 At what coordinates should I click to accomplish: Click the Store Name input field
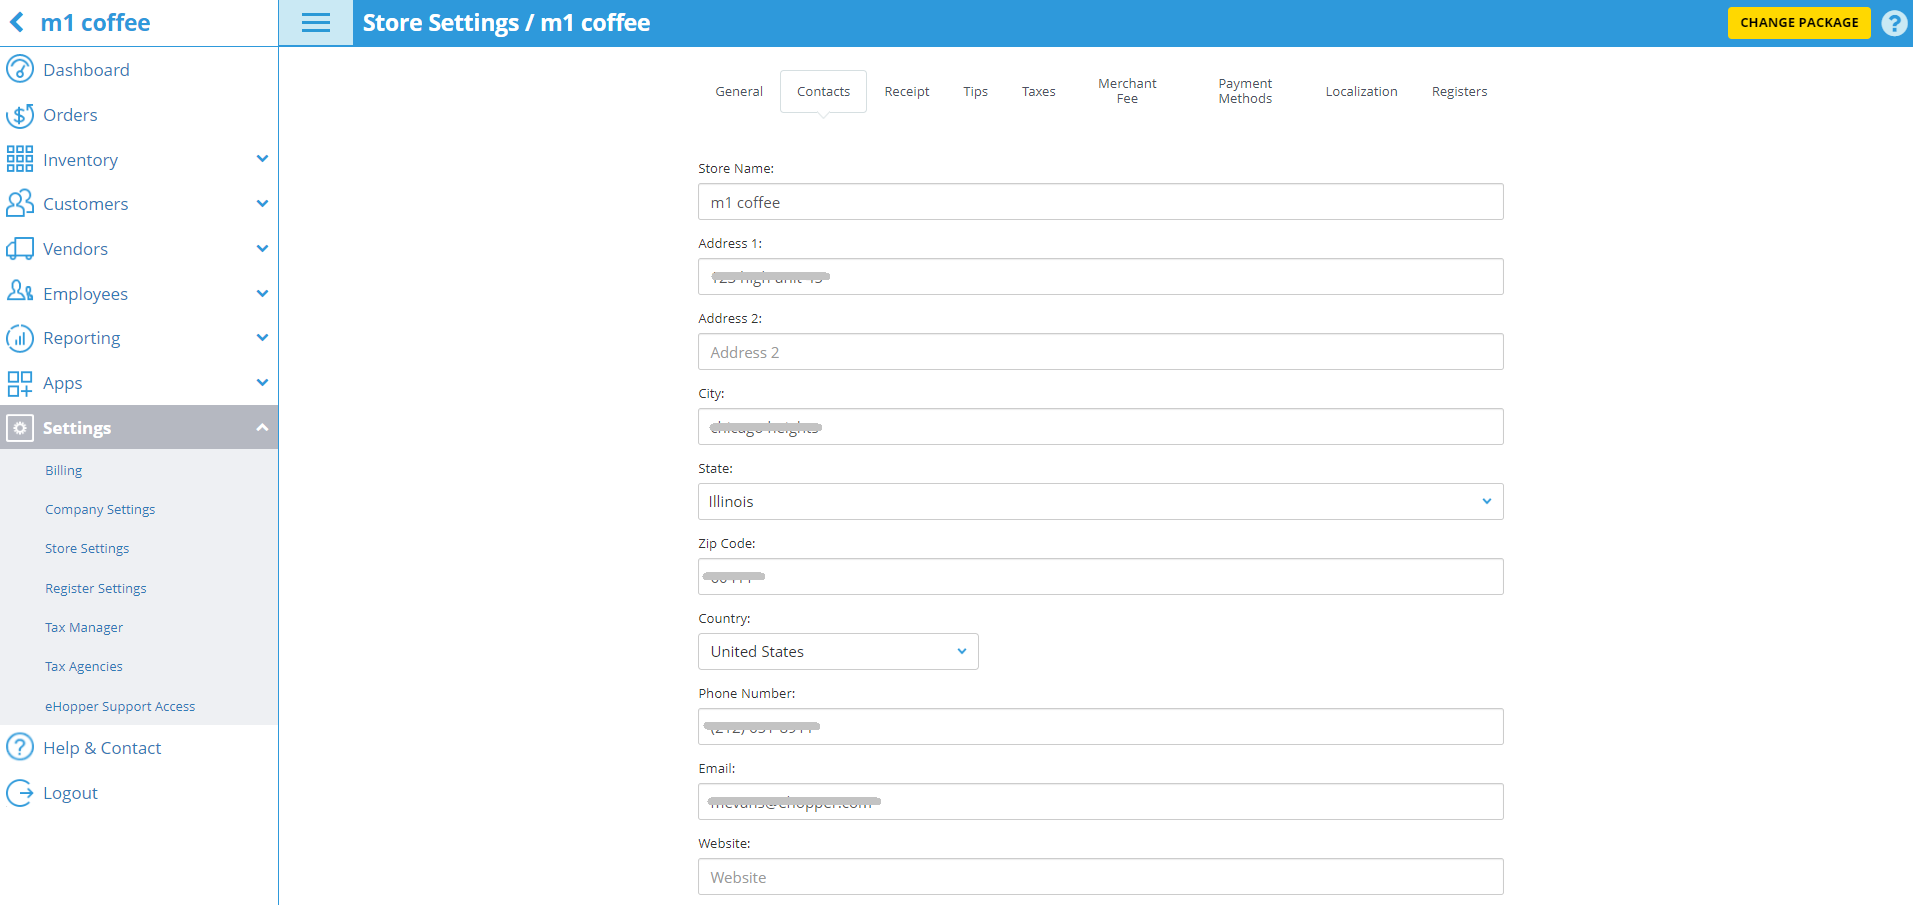pos(1100,202)
